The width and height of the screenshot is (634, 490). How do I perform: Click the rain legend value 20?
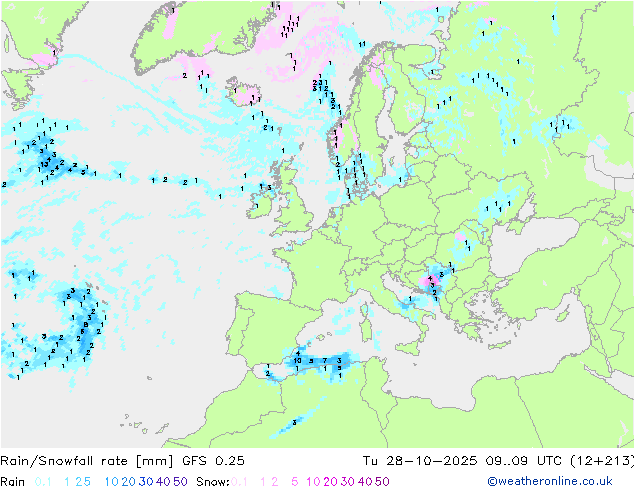[x=129, y=482]
